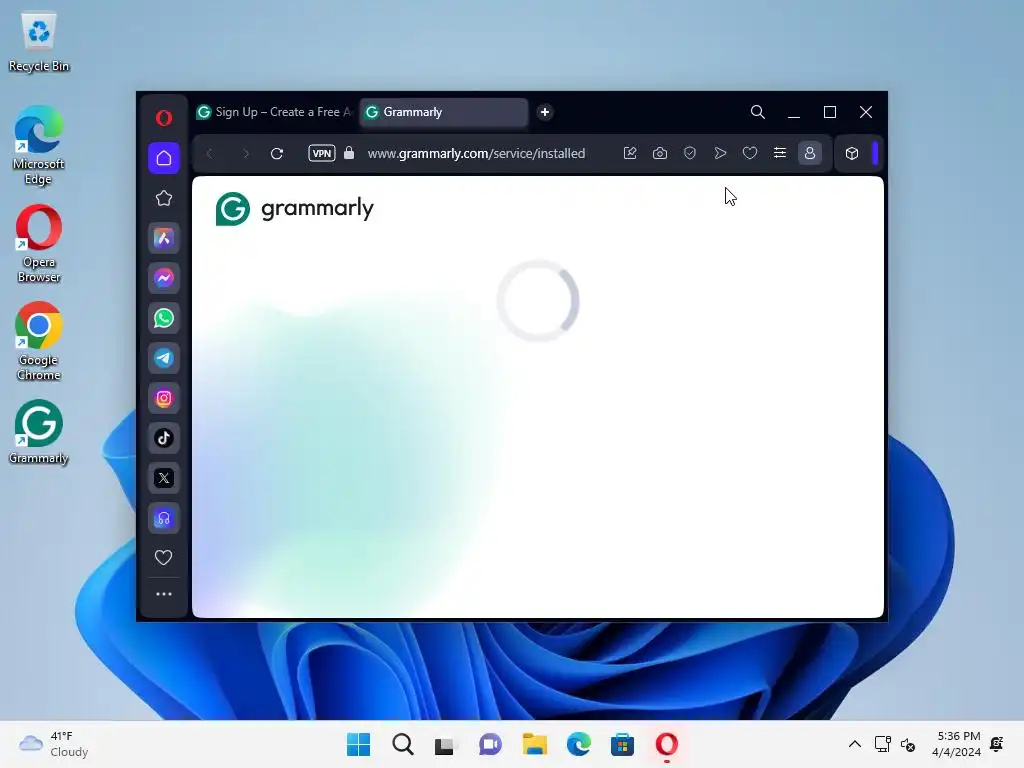Open the profile account icon
The width and height of the screenshot is (1024, 768).
point(810,153)
